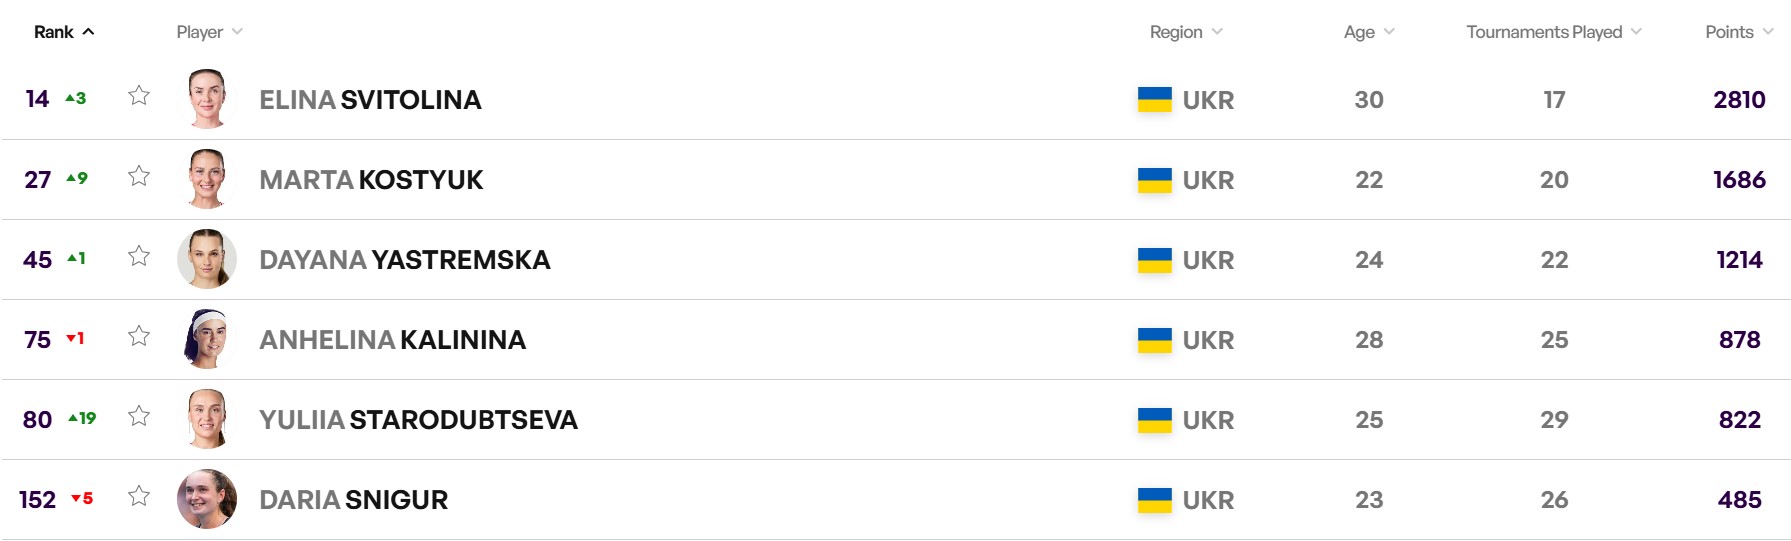Toggle the star next to Marta Kostyuk
The height and width of the screenshot is (541, 1791).
point(139,176)
